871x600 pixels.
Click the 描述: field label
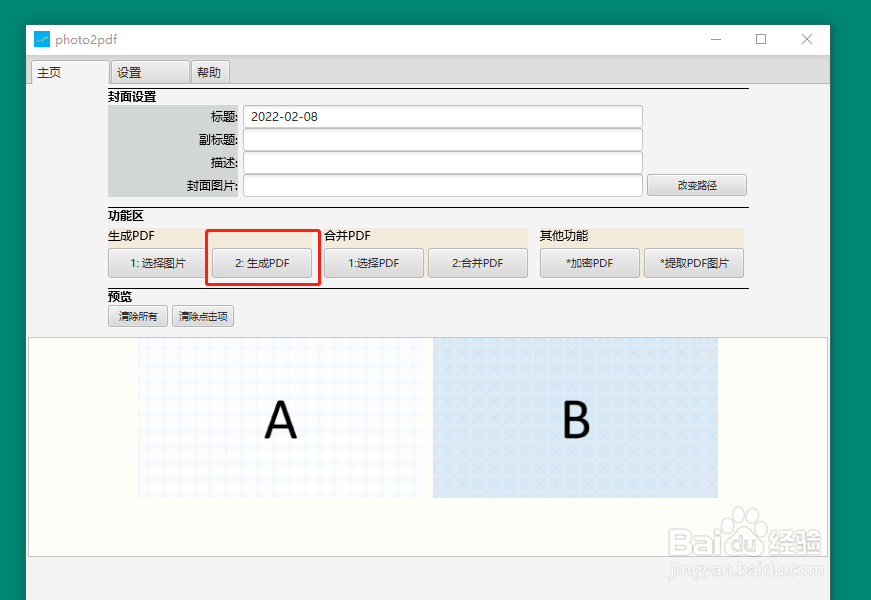click(224, 163)
